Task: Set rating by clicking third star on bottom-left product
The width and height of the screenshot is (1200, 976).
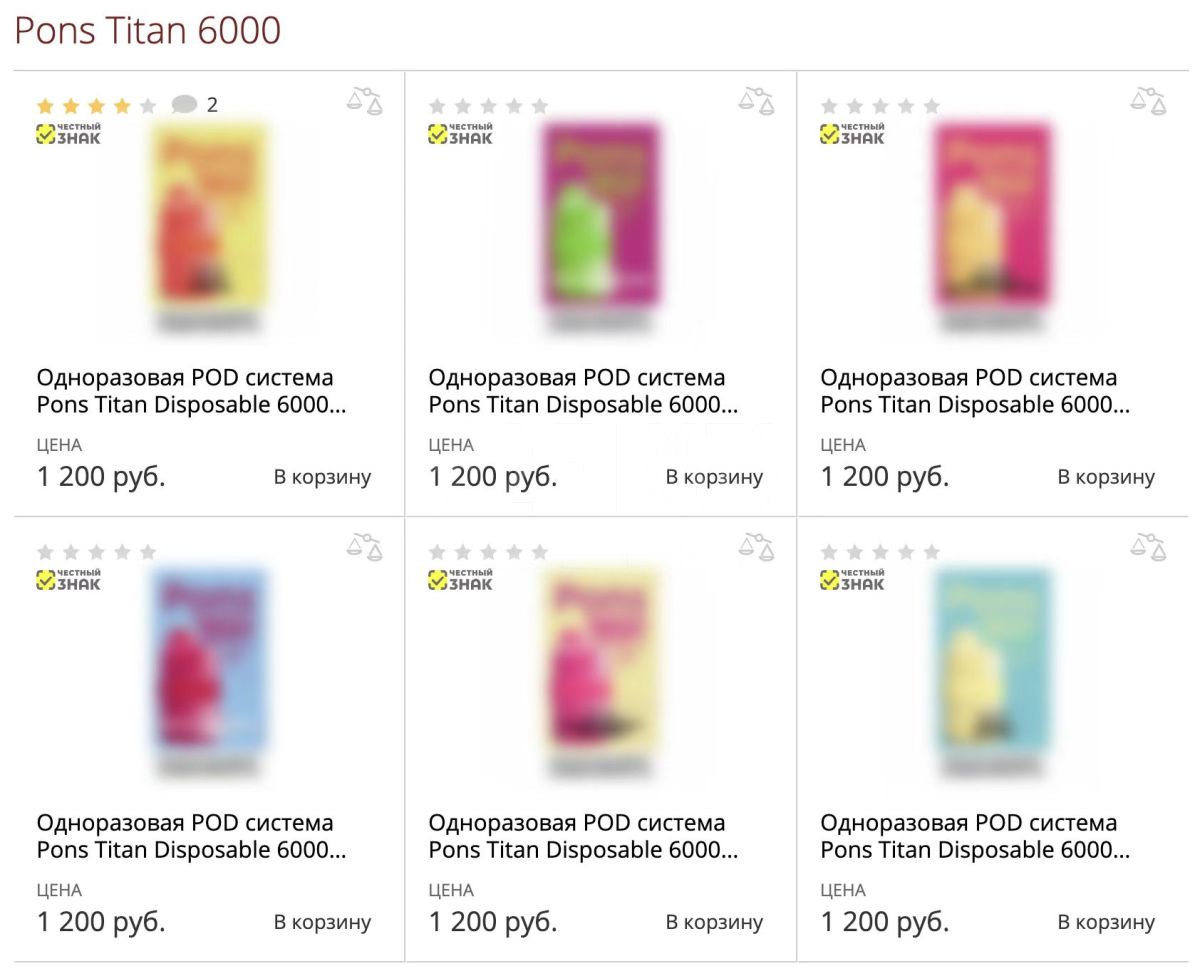Action: (x=98, y=550)
